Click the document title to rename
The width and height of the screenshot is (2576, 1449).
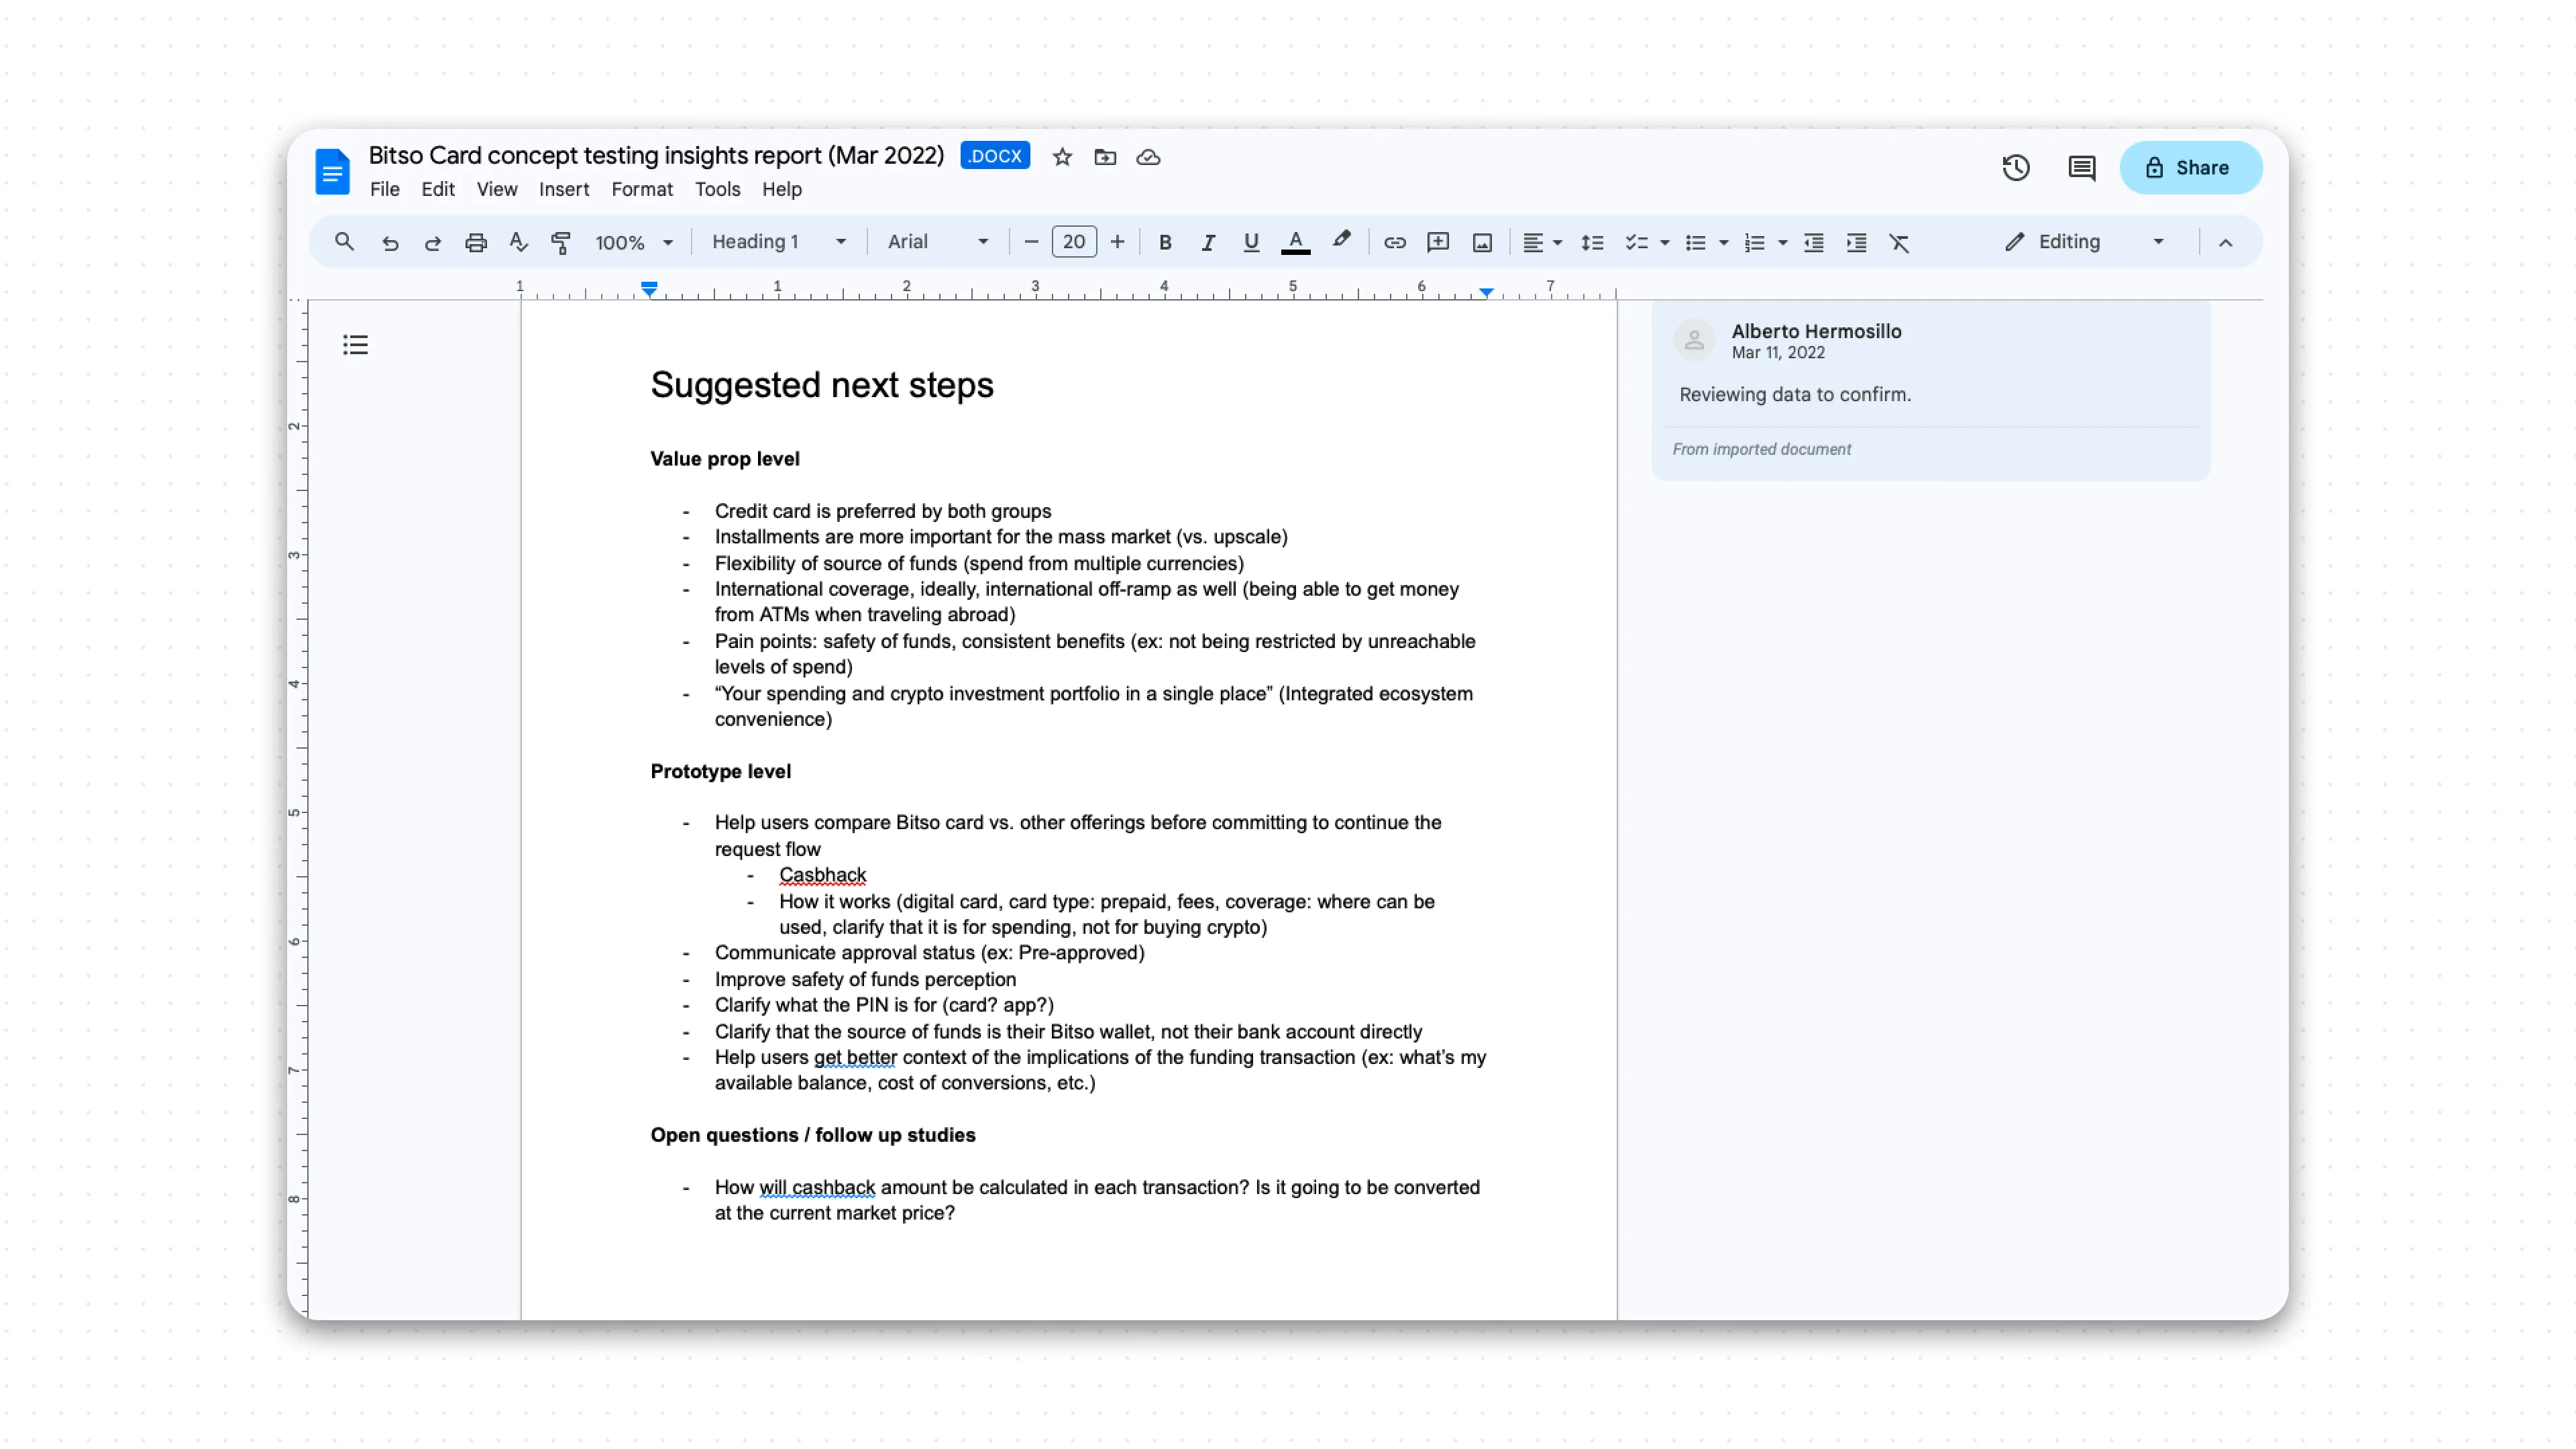coord(656,156)
